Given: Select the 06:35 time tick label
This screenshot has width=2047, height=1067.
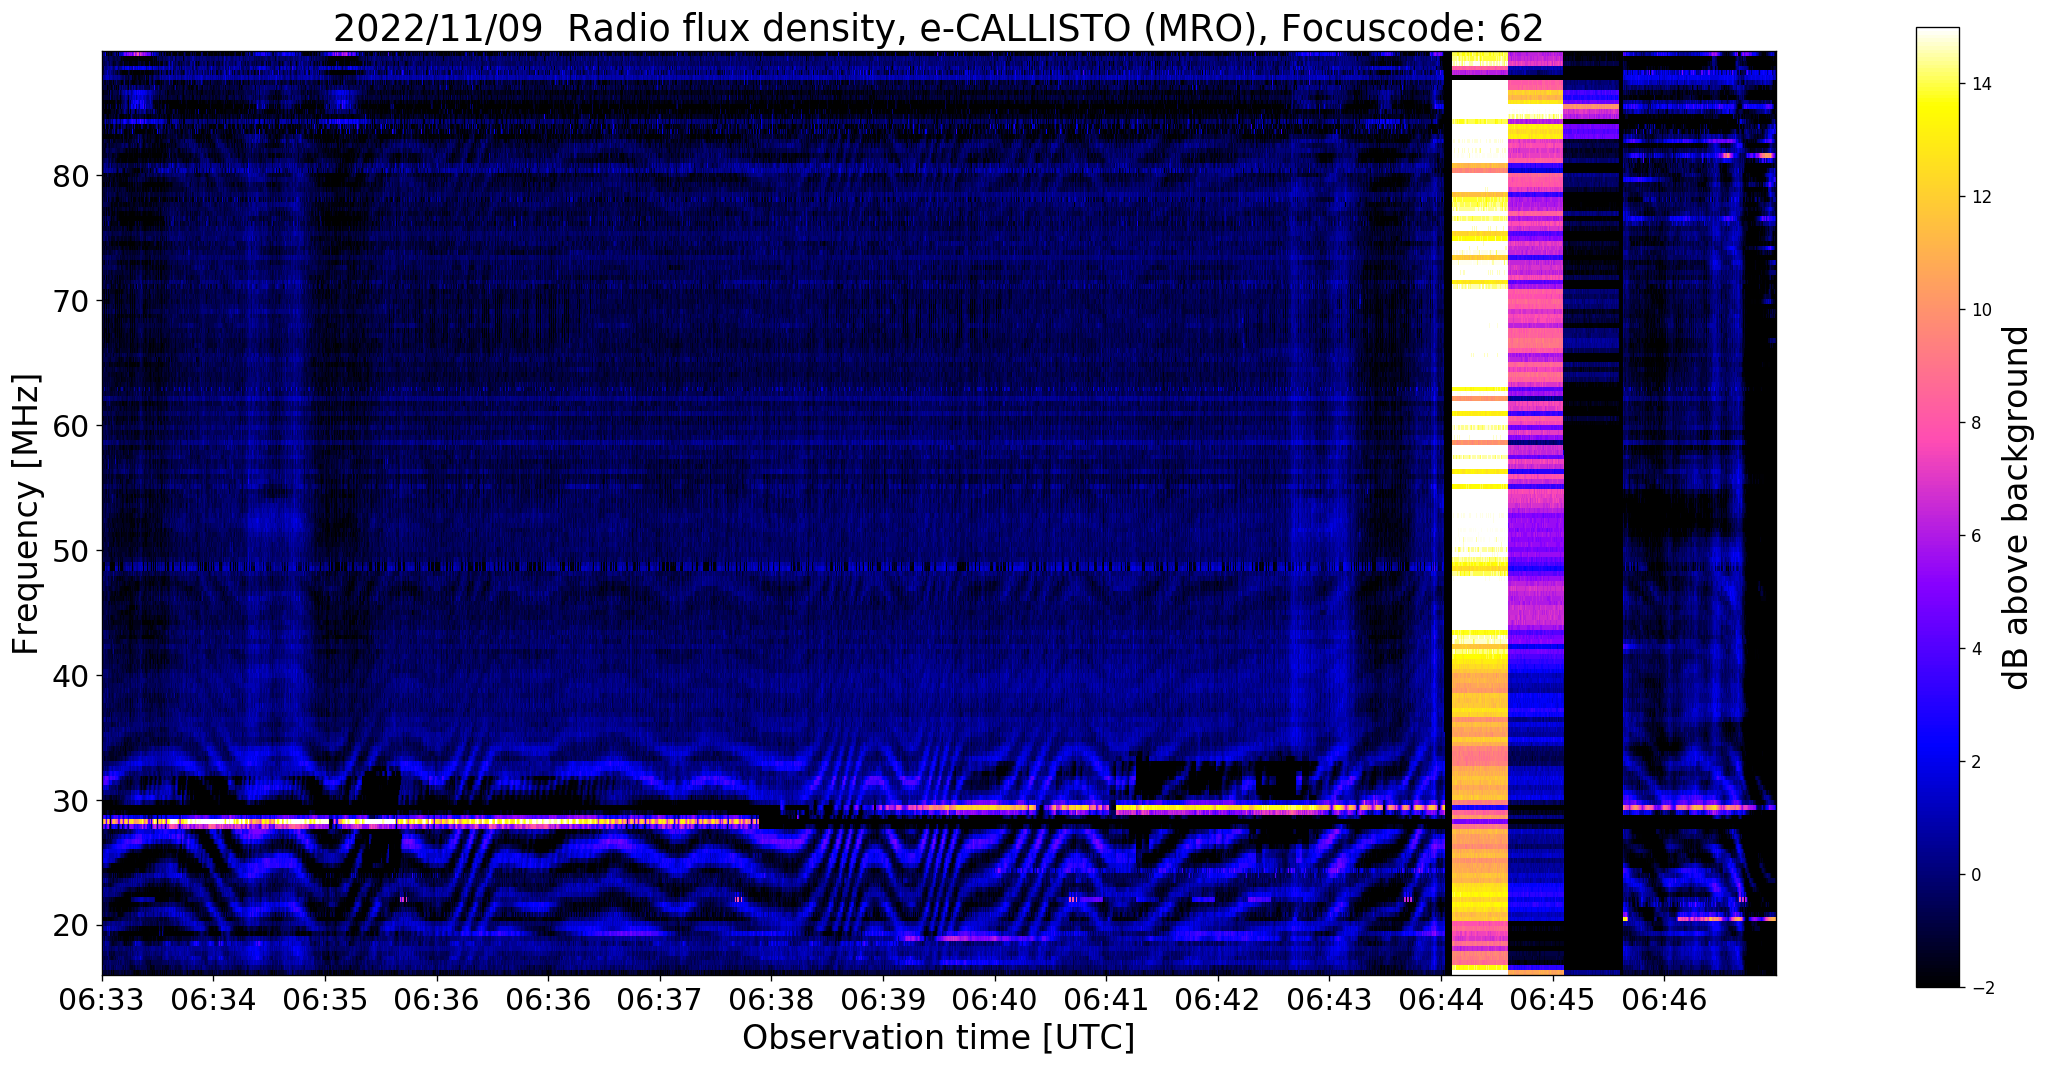Looking at the screenshot, I should (x=325, y=1000).
